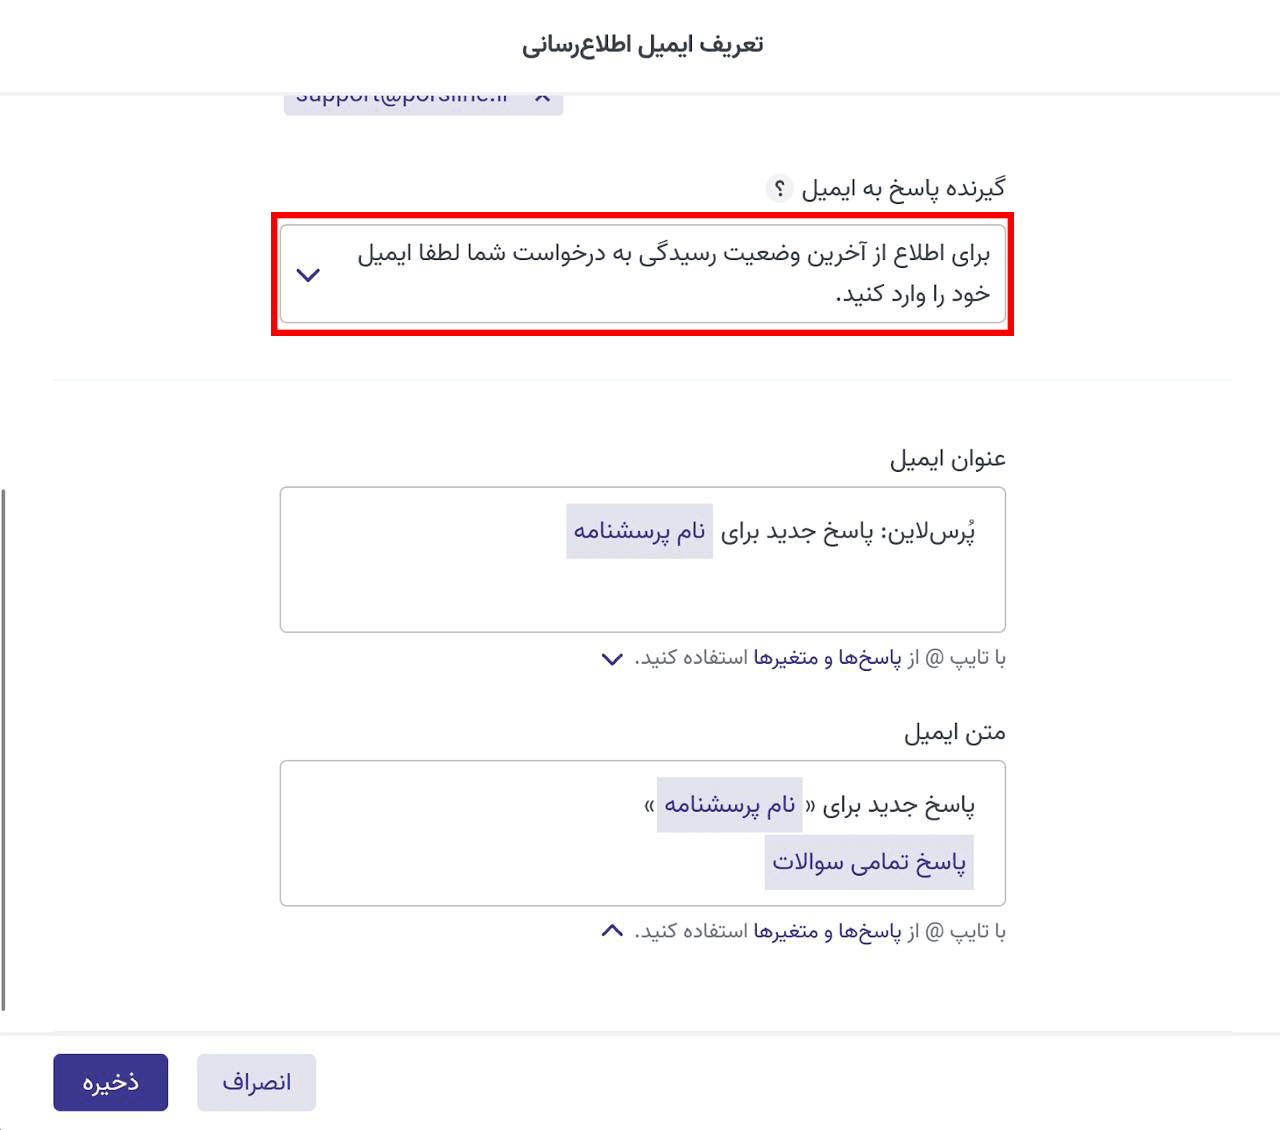Viewport: 1280px width, 1130px height.
Task: Click the support@porsline.ir email chip text
Action: (402, 99)
